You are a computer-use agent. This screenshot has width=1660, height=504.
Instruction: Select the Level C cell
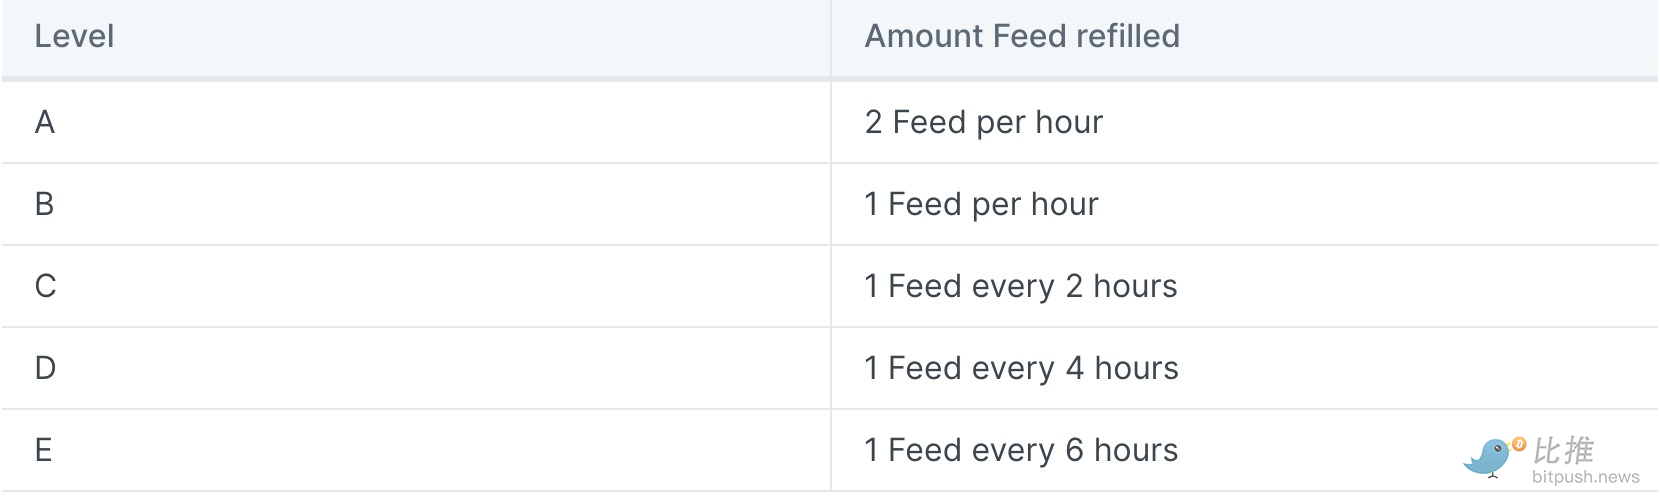point(416,286)
